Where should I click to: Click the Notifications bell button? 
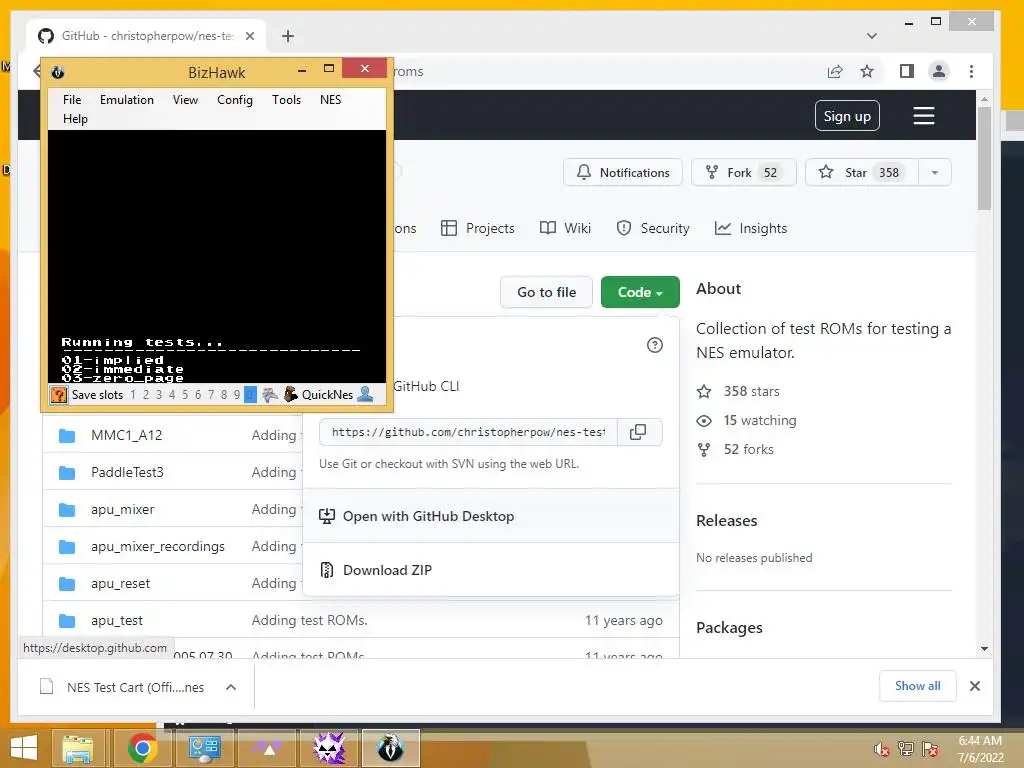click(x=623, y=172)
